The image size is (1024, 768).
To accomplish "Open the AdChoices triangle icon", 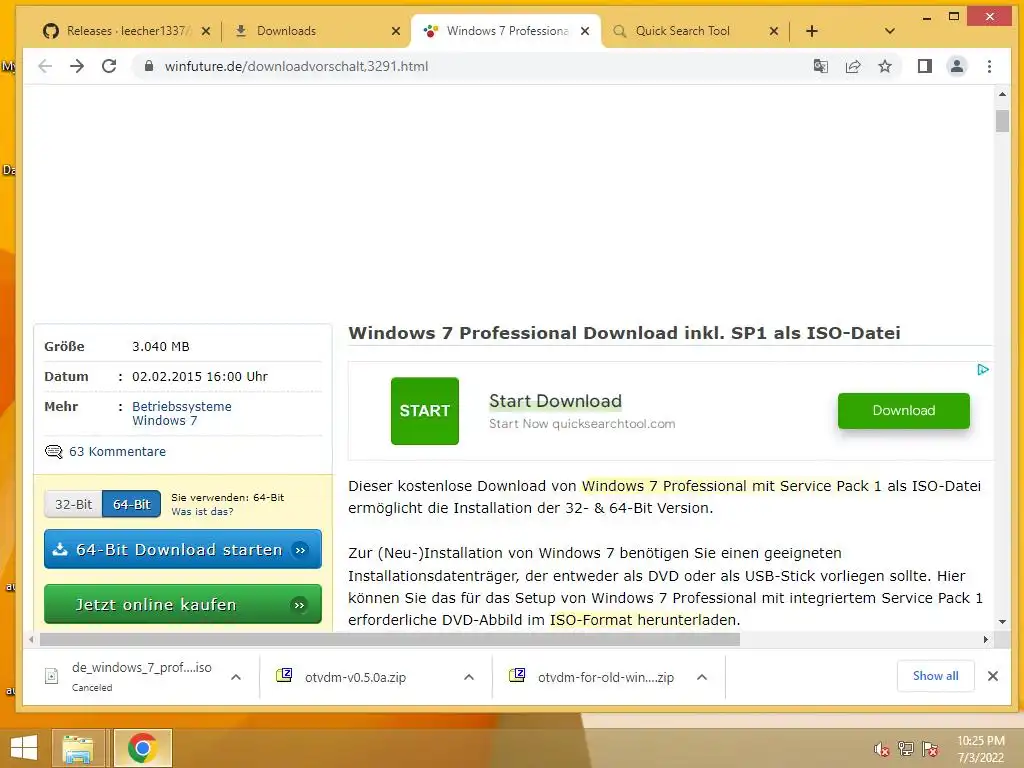I will click(983, 370).
